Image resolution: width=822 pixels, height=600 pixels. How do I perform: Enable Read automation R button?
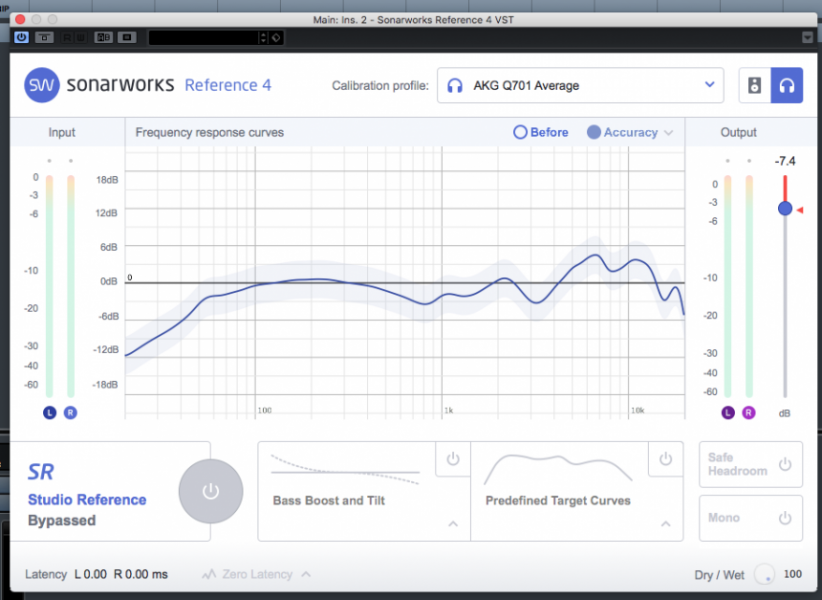[x=67, y=37]
